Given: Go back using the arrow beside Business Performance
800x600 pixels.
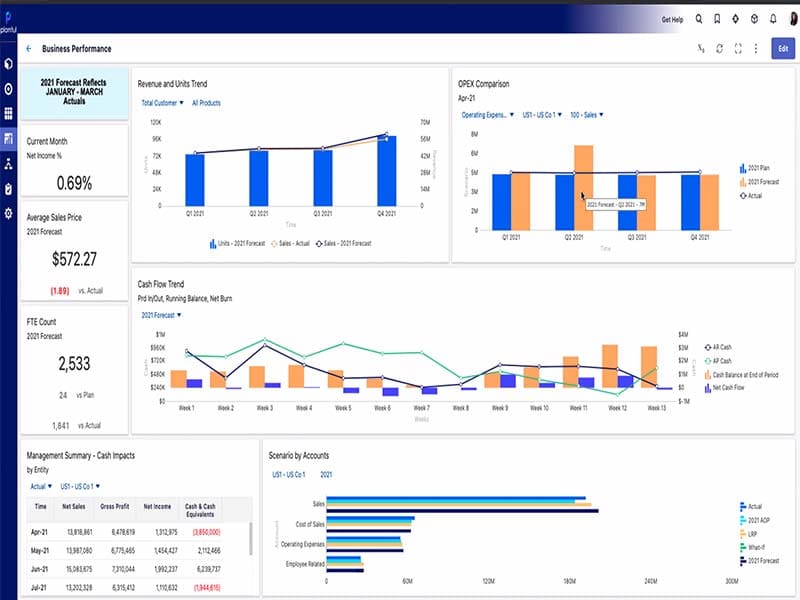Looking at the screenshot, I should tap(29, 48).
